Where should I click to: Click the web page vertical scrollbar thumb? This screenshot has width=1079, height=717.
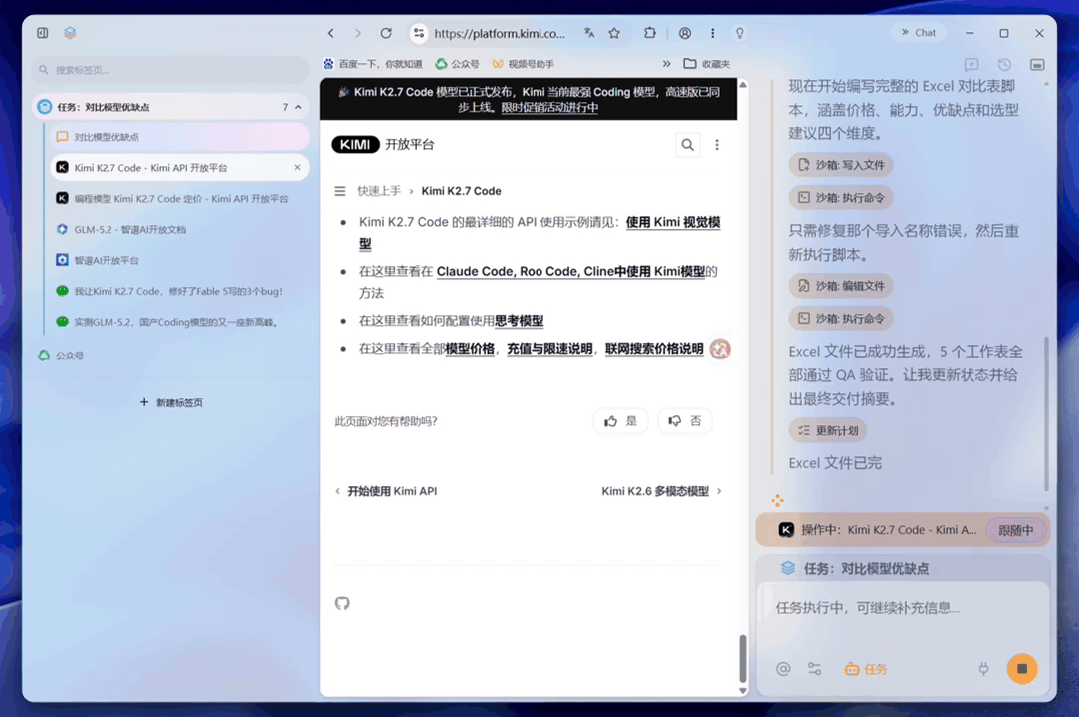pos(743,658)
